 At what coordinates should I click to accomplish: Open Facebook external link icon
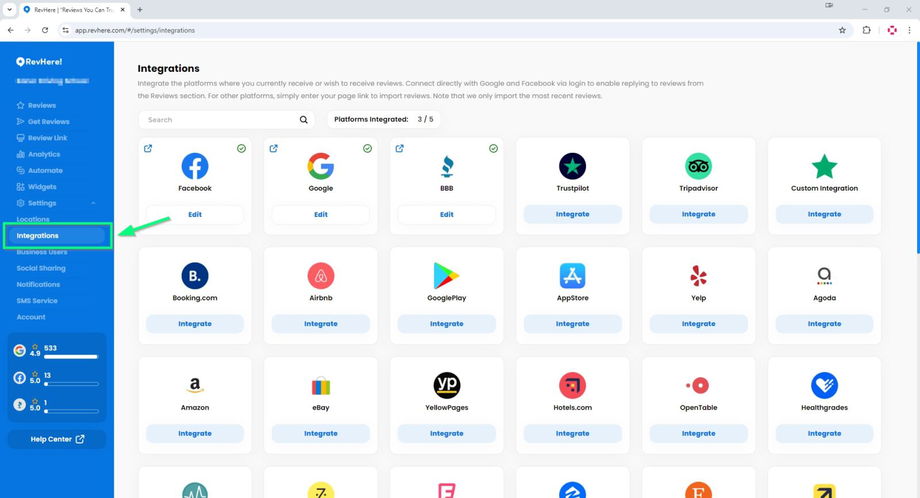[x=148, y=148]
